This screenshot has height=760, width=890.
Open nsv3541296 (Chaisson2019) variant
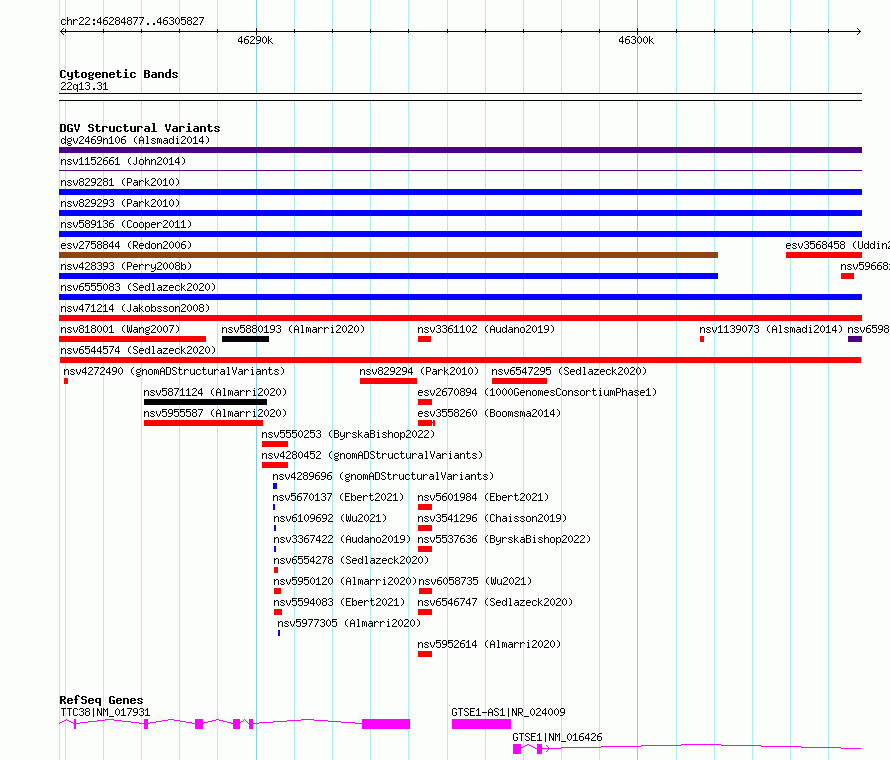[492, 518]
